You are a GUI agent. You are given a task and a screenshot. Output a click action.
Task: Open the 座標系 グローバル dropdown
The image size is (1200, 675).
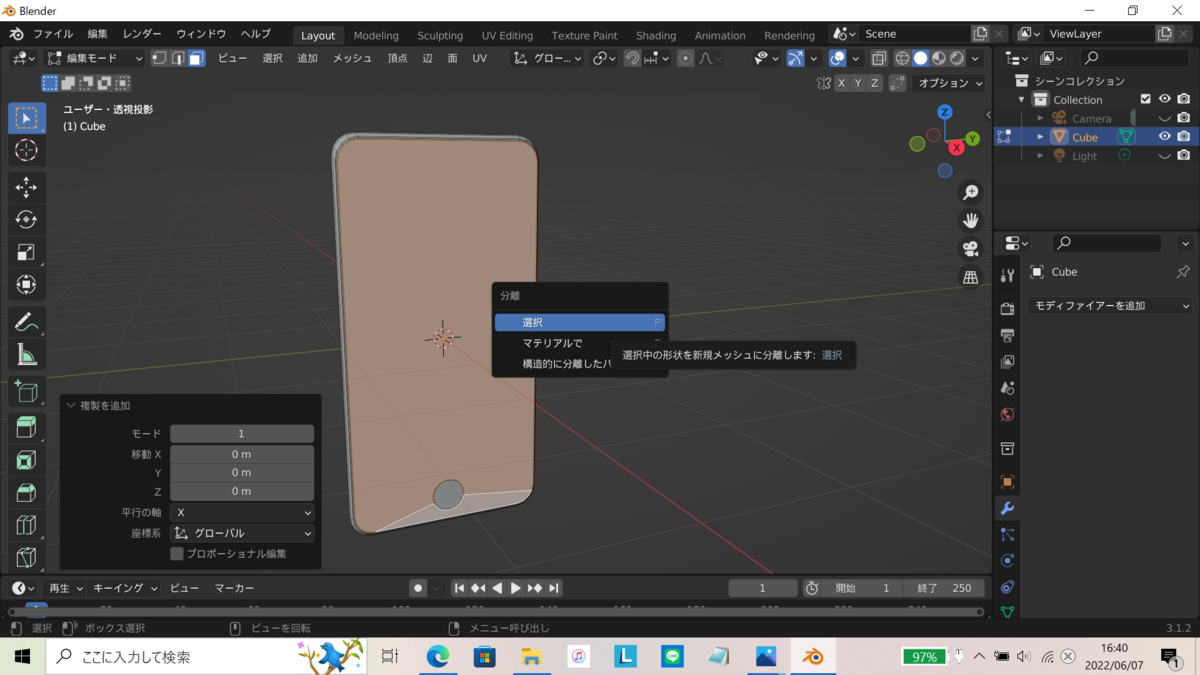[x=242, y=534]
